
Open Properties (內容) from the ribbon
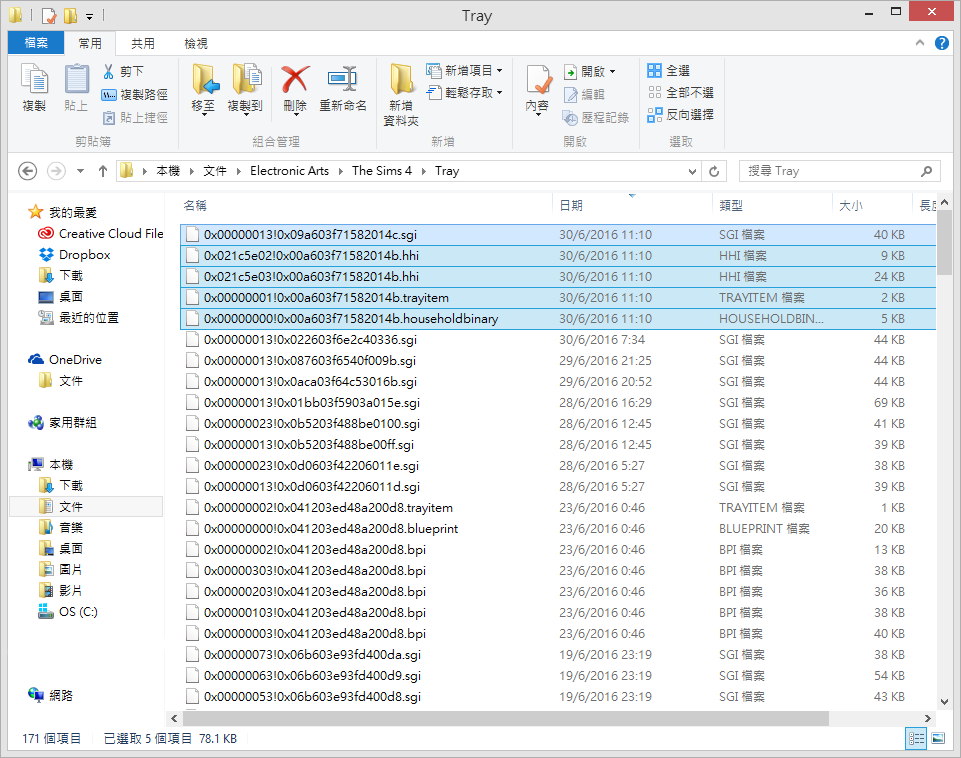click(537, 89)
